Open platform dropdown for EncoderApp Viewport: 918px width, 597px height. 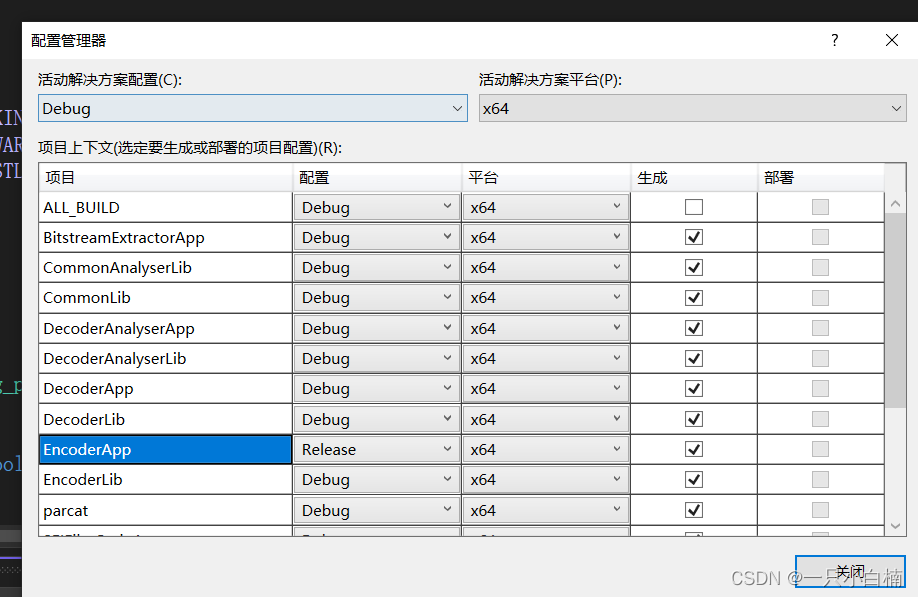546,450
